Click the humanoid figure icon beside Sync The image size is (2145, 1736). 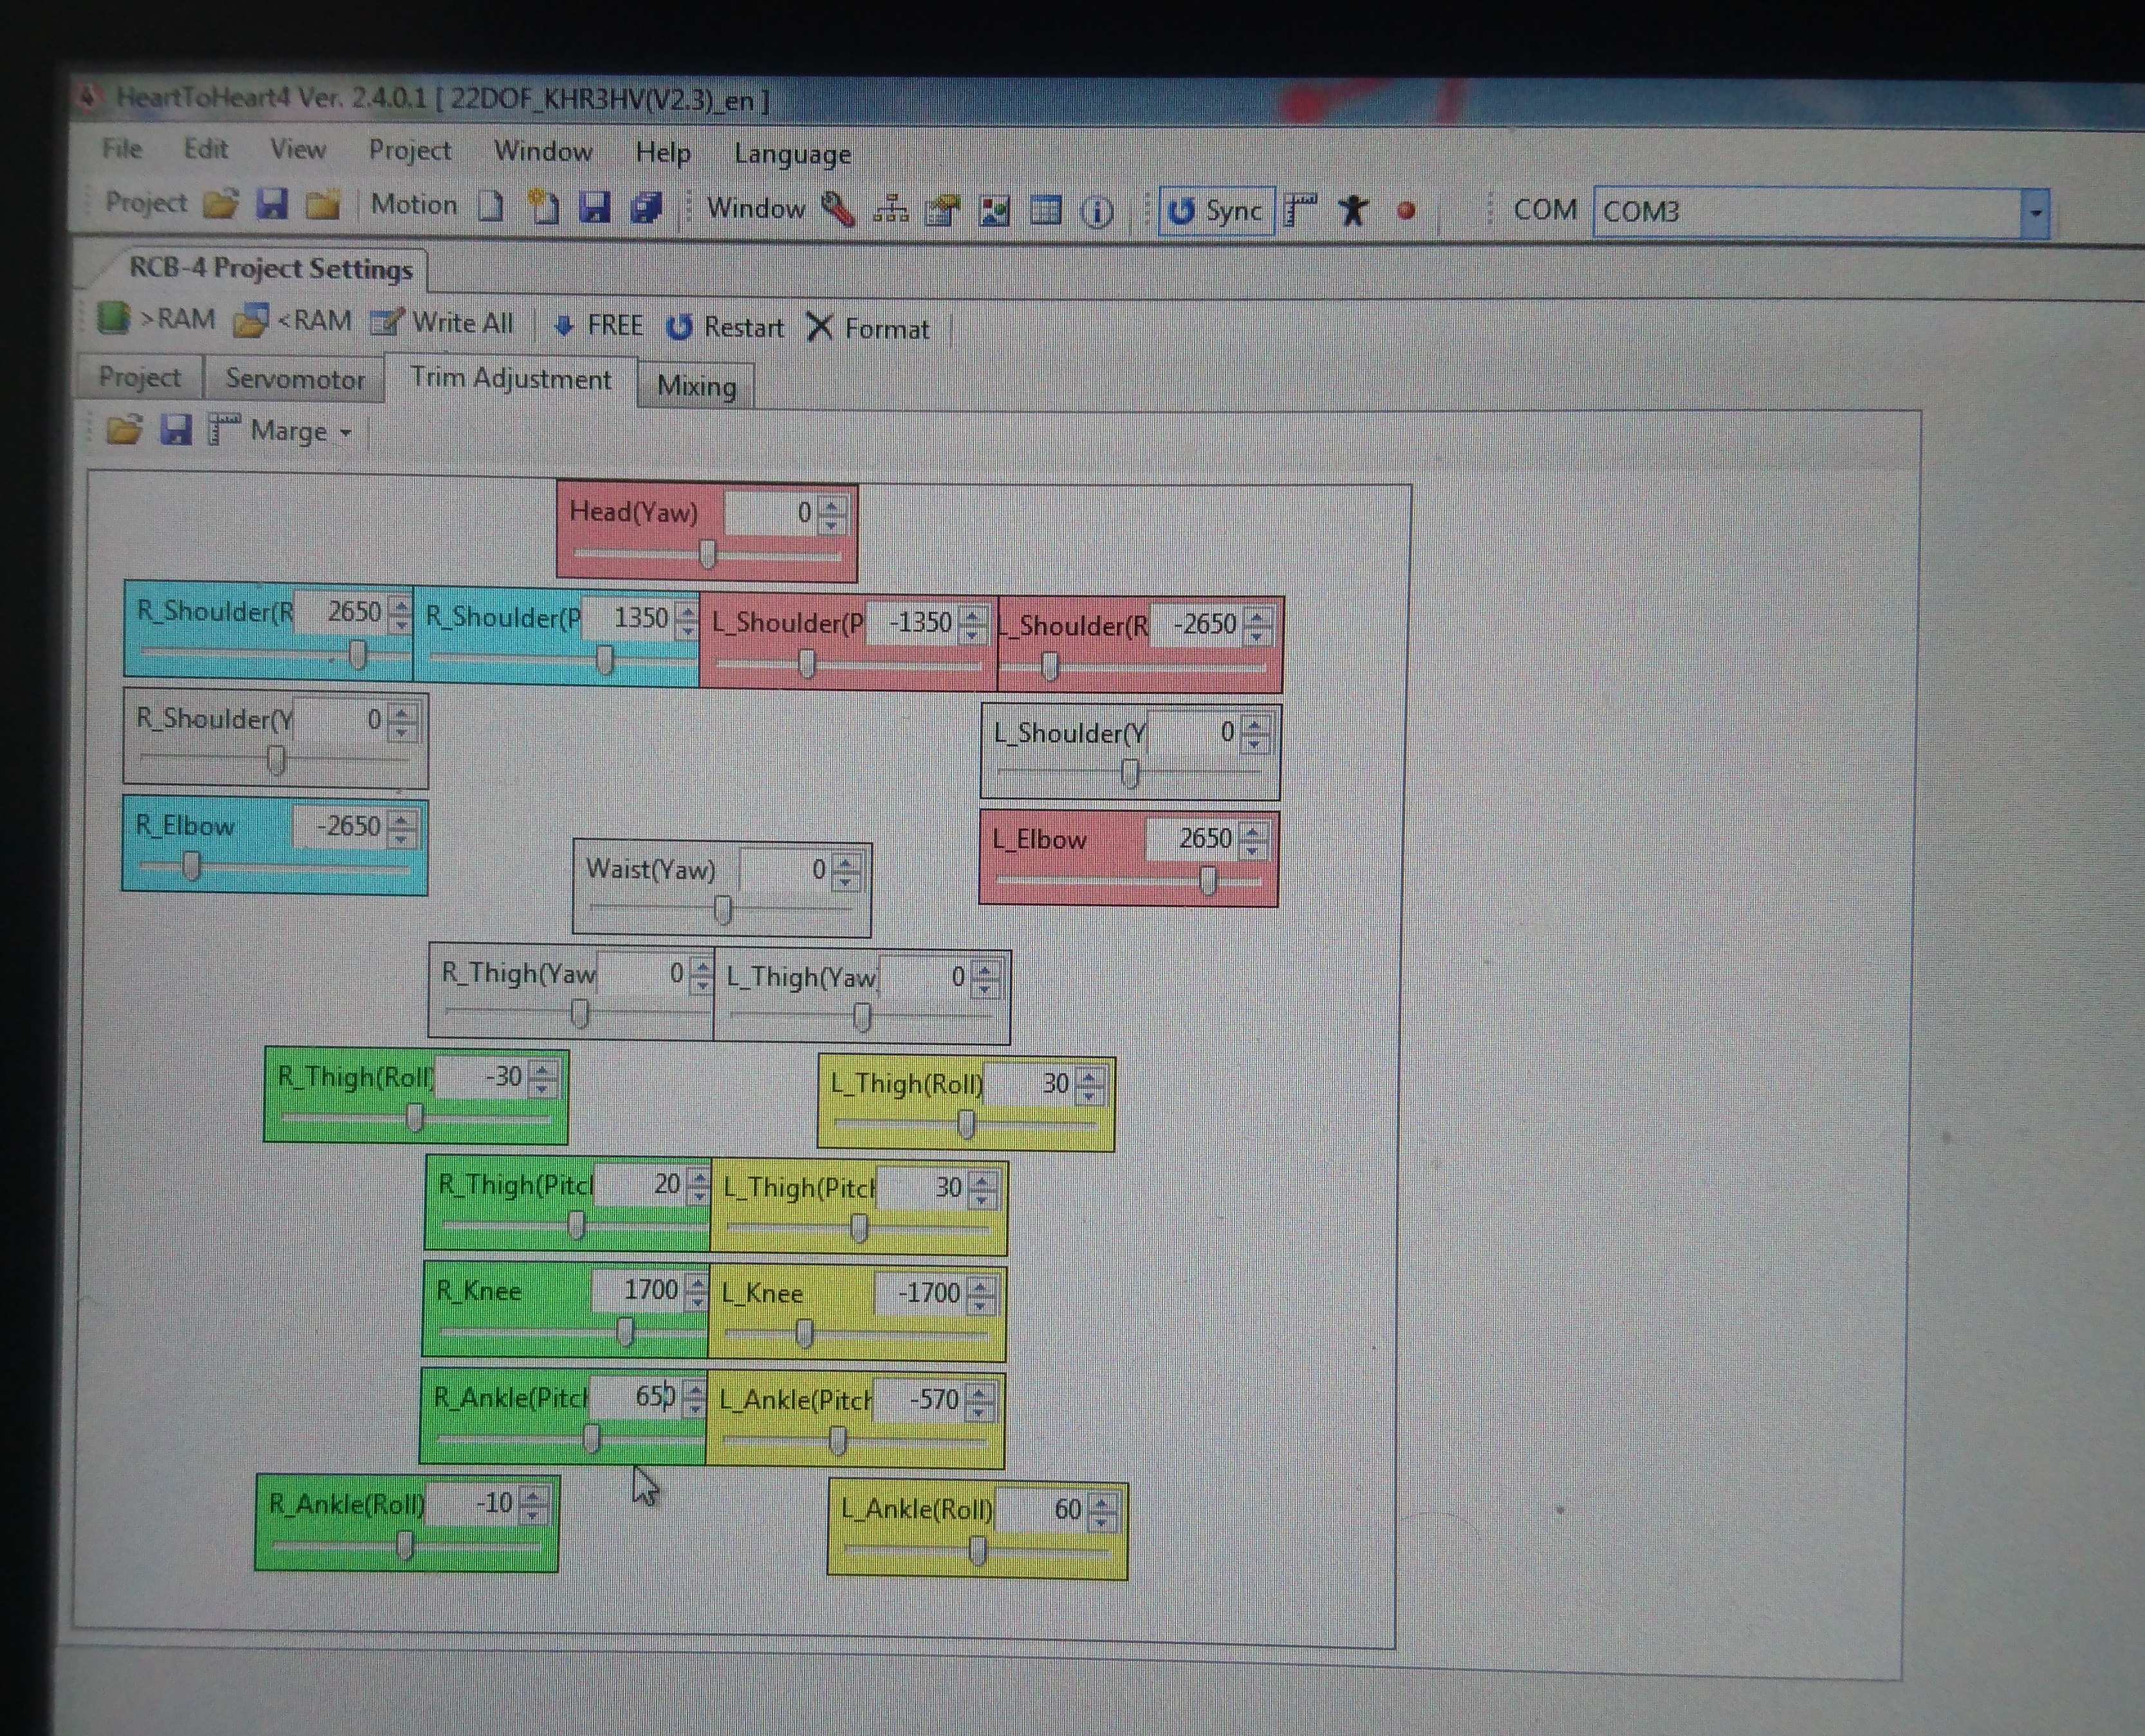click(1353, 211)
